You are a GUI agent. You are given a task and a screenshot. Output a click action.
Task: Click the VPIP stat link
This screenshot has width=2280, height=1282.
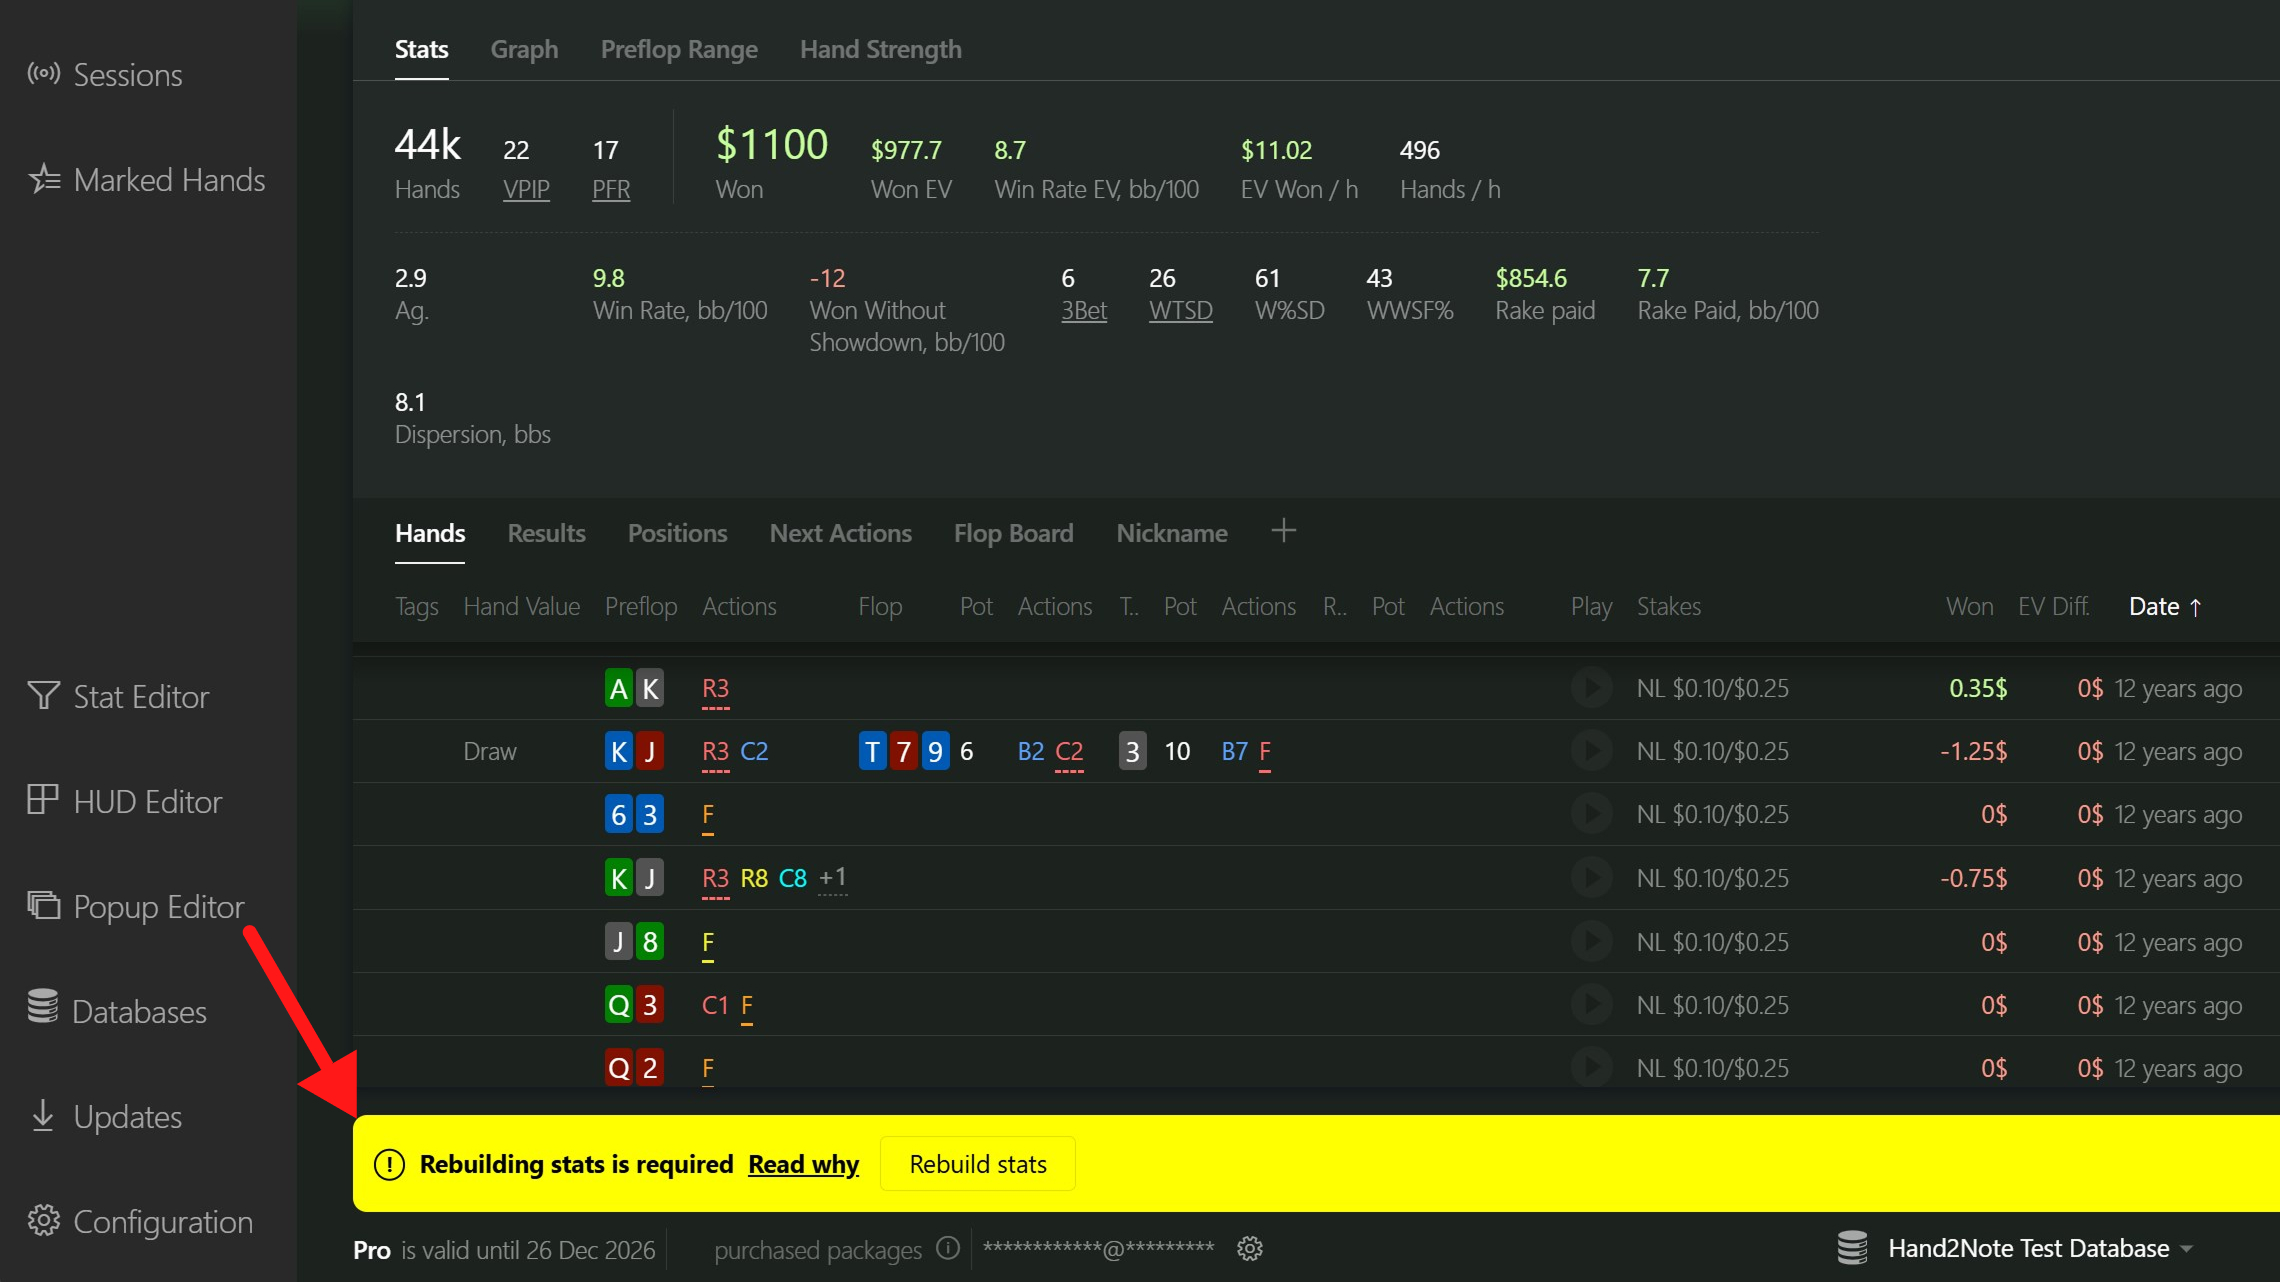tap(526, 188)
